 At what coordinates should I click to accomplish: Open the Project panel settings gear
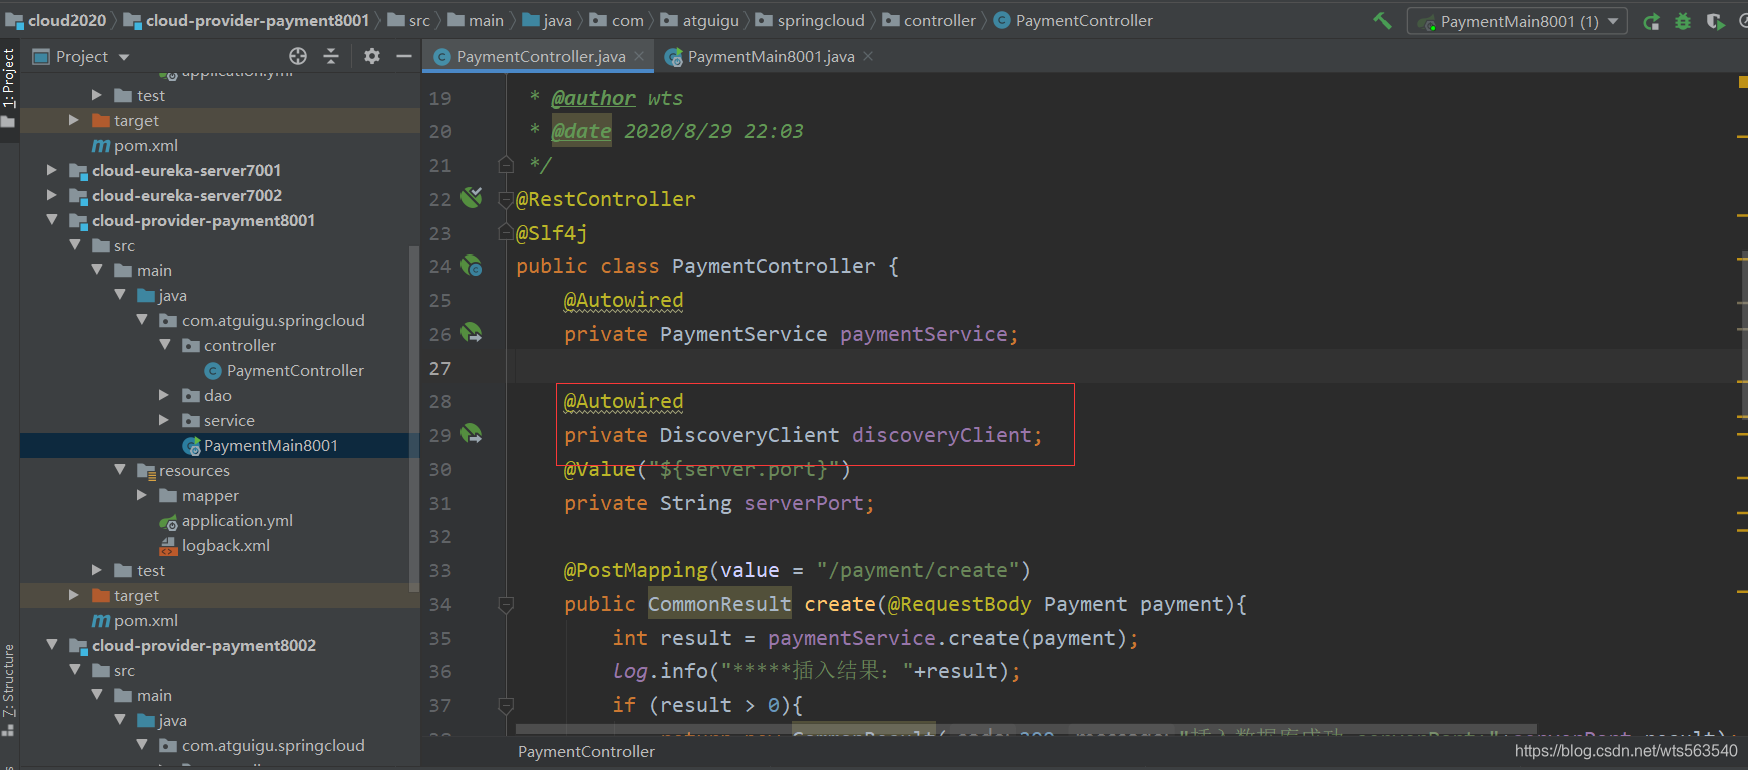(372, 56)
